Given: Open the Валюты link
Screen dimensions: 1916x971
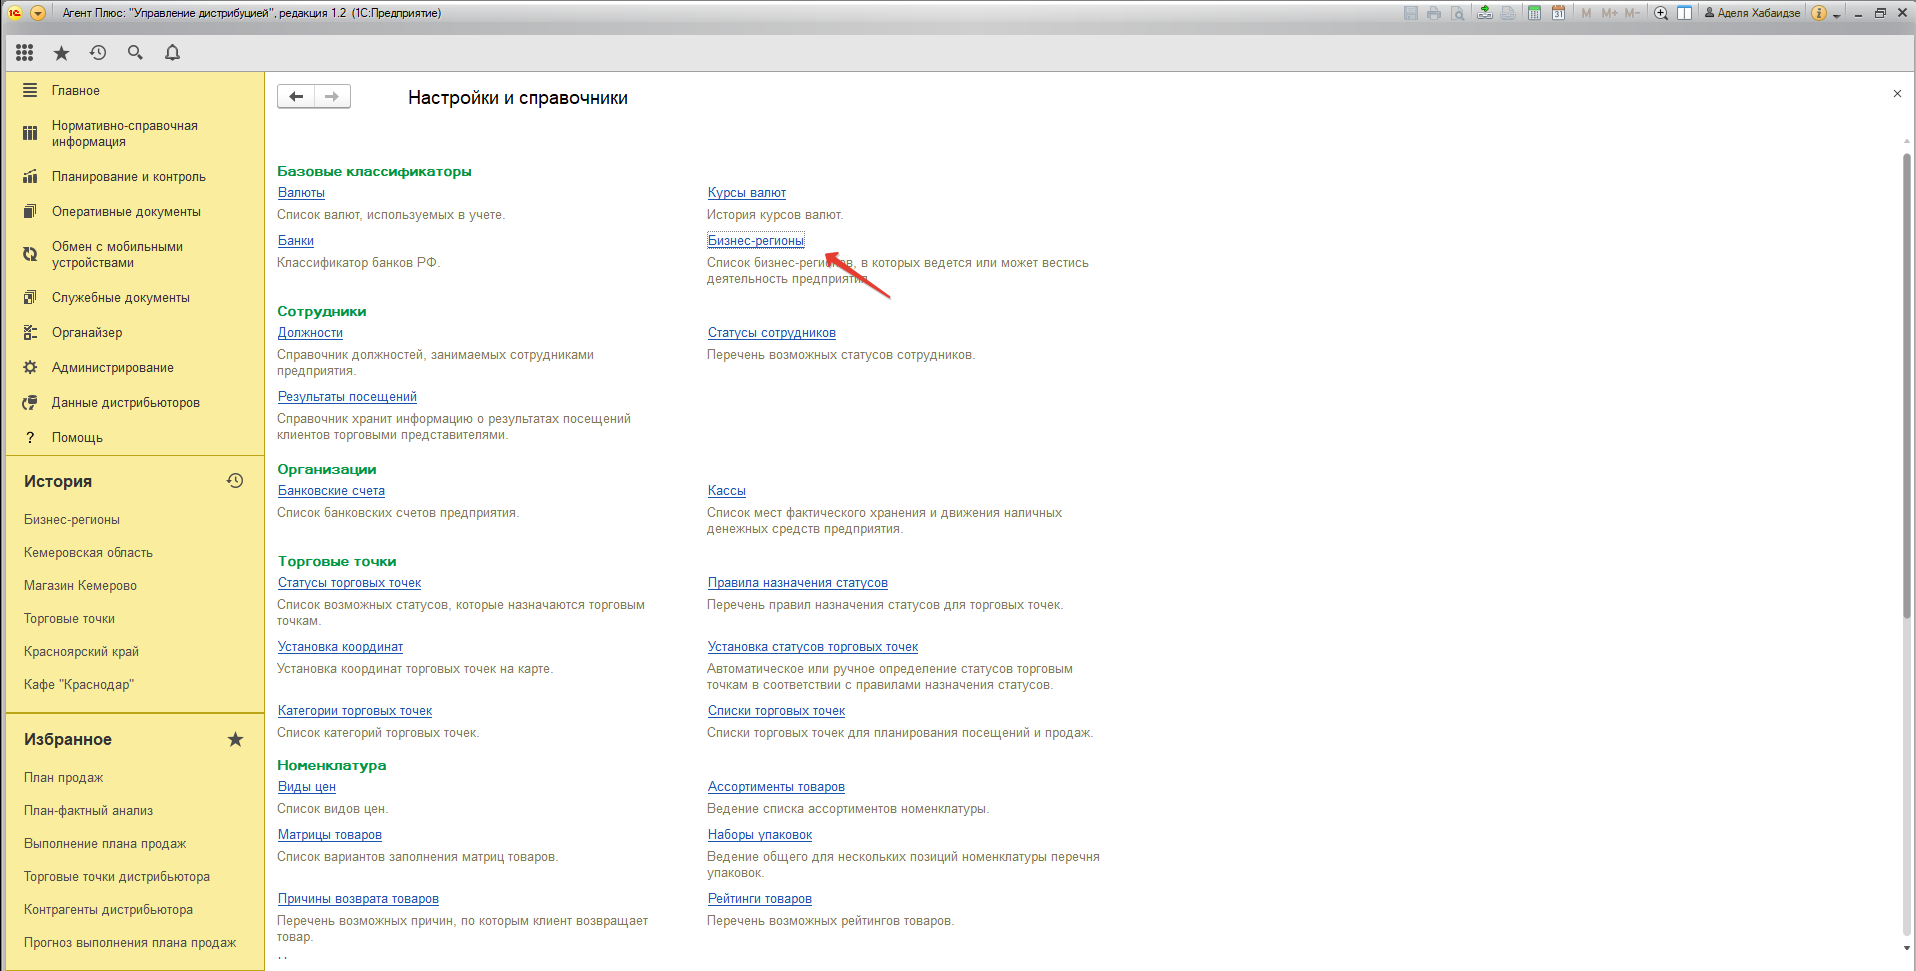Looking at the screenshot, I should pos(301,192).
